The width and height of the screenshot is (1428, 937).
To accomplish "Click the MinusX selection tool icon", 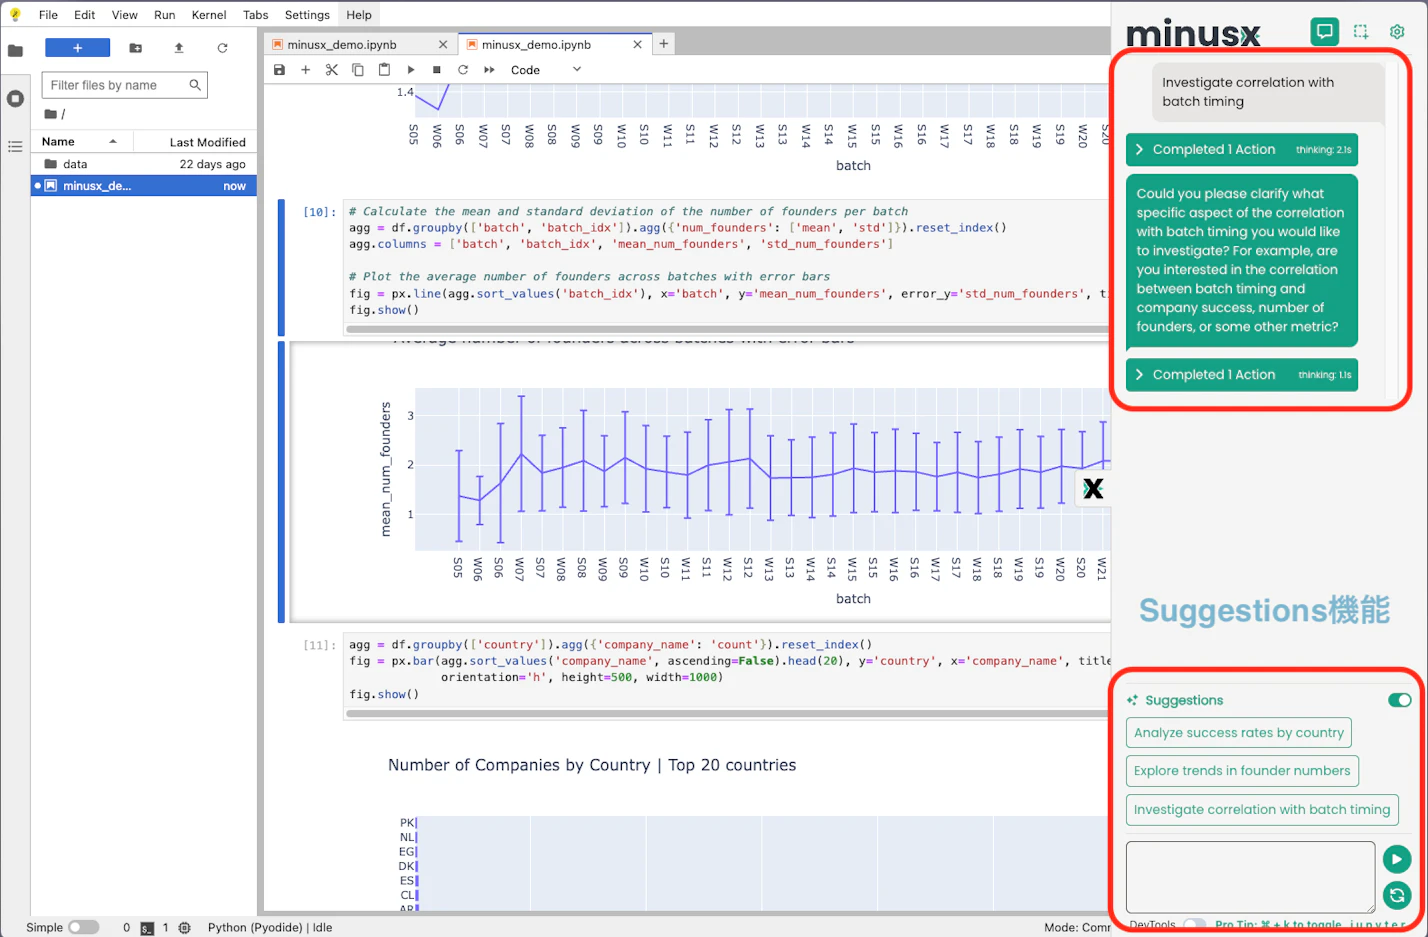I will (1361, 32).
